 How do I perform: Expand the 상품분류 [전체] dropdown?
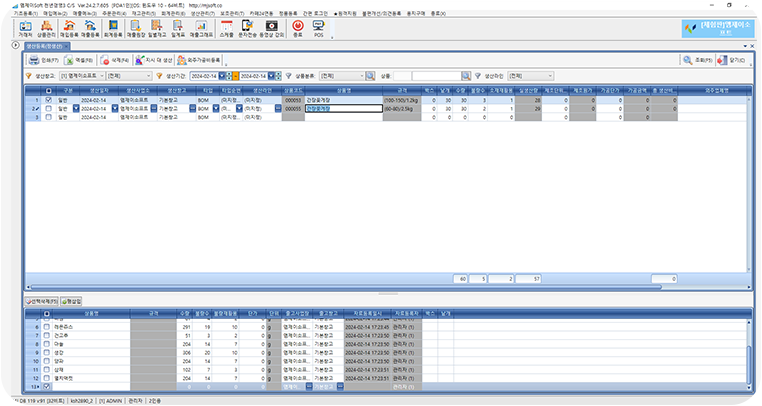(362, 76)
